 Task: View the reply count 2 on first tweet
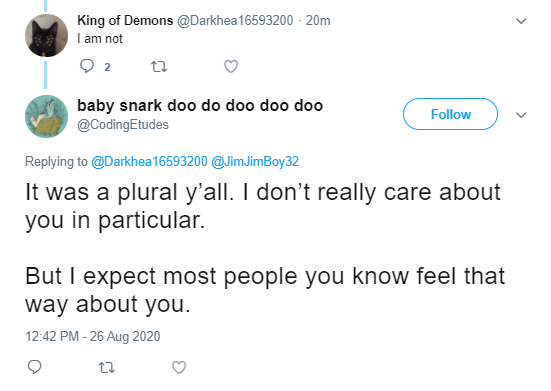107,67
